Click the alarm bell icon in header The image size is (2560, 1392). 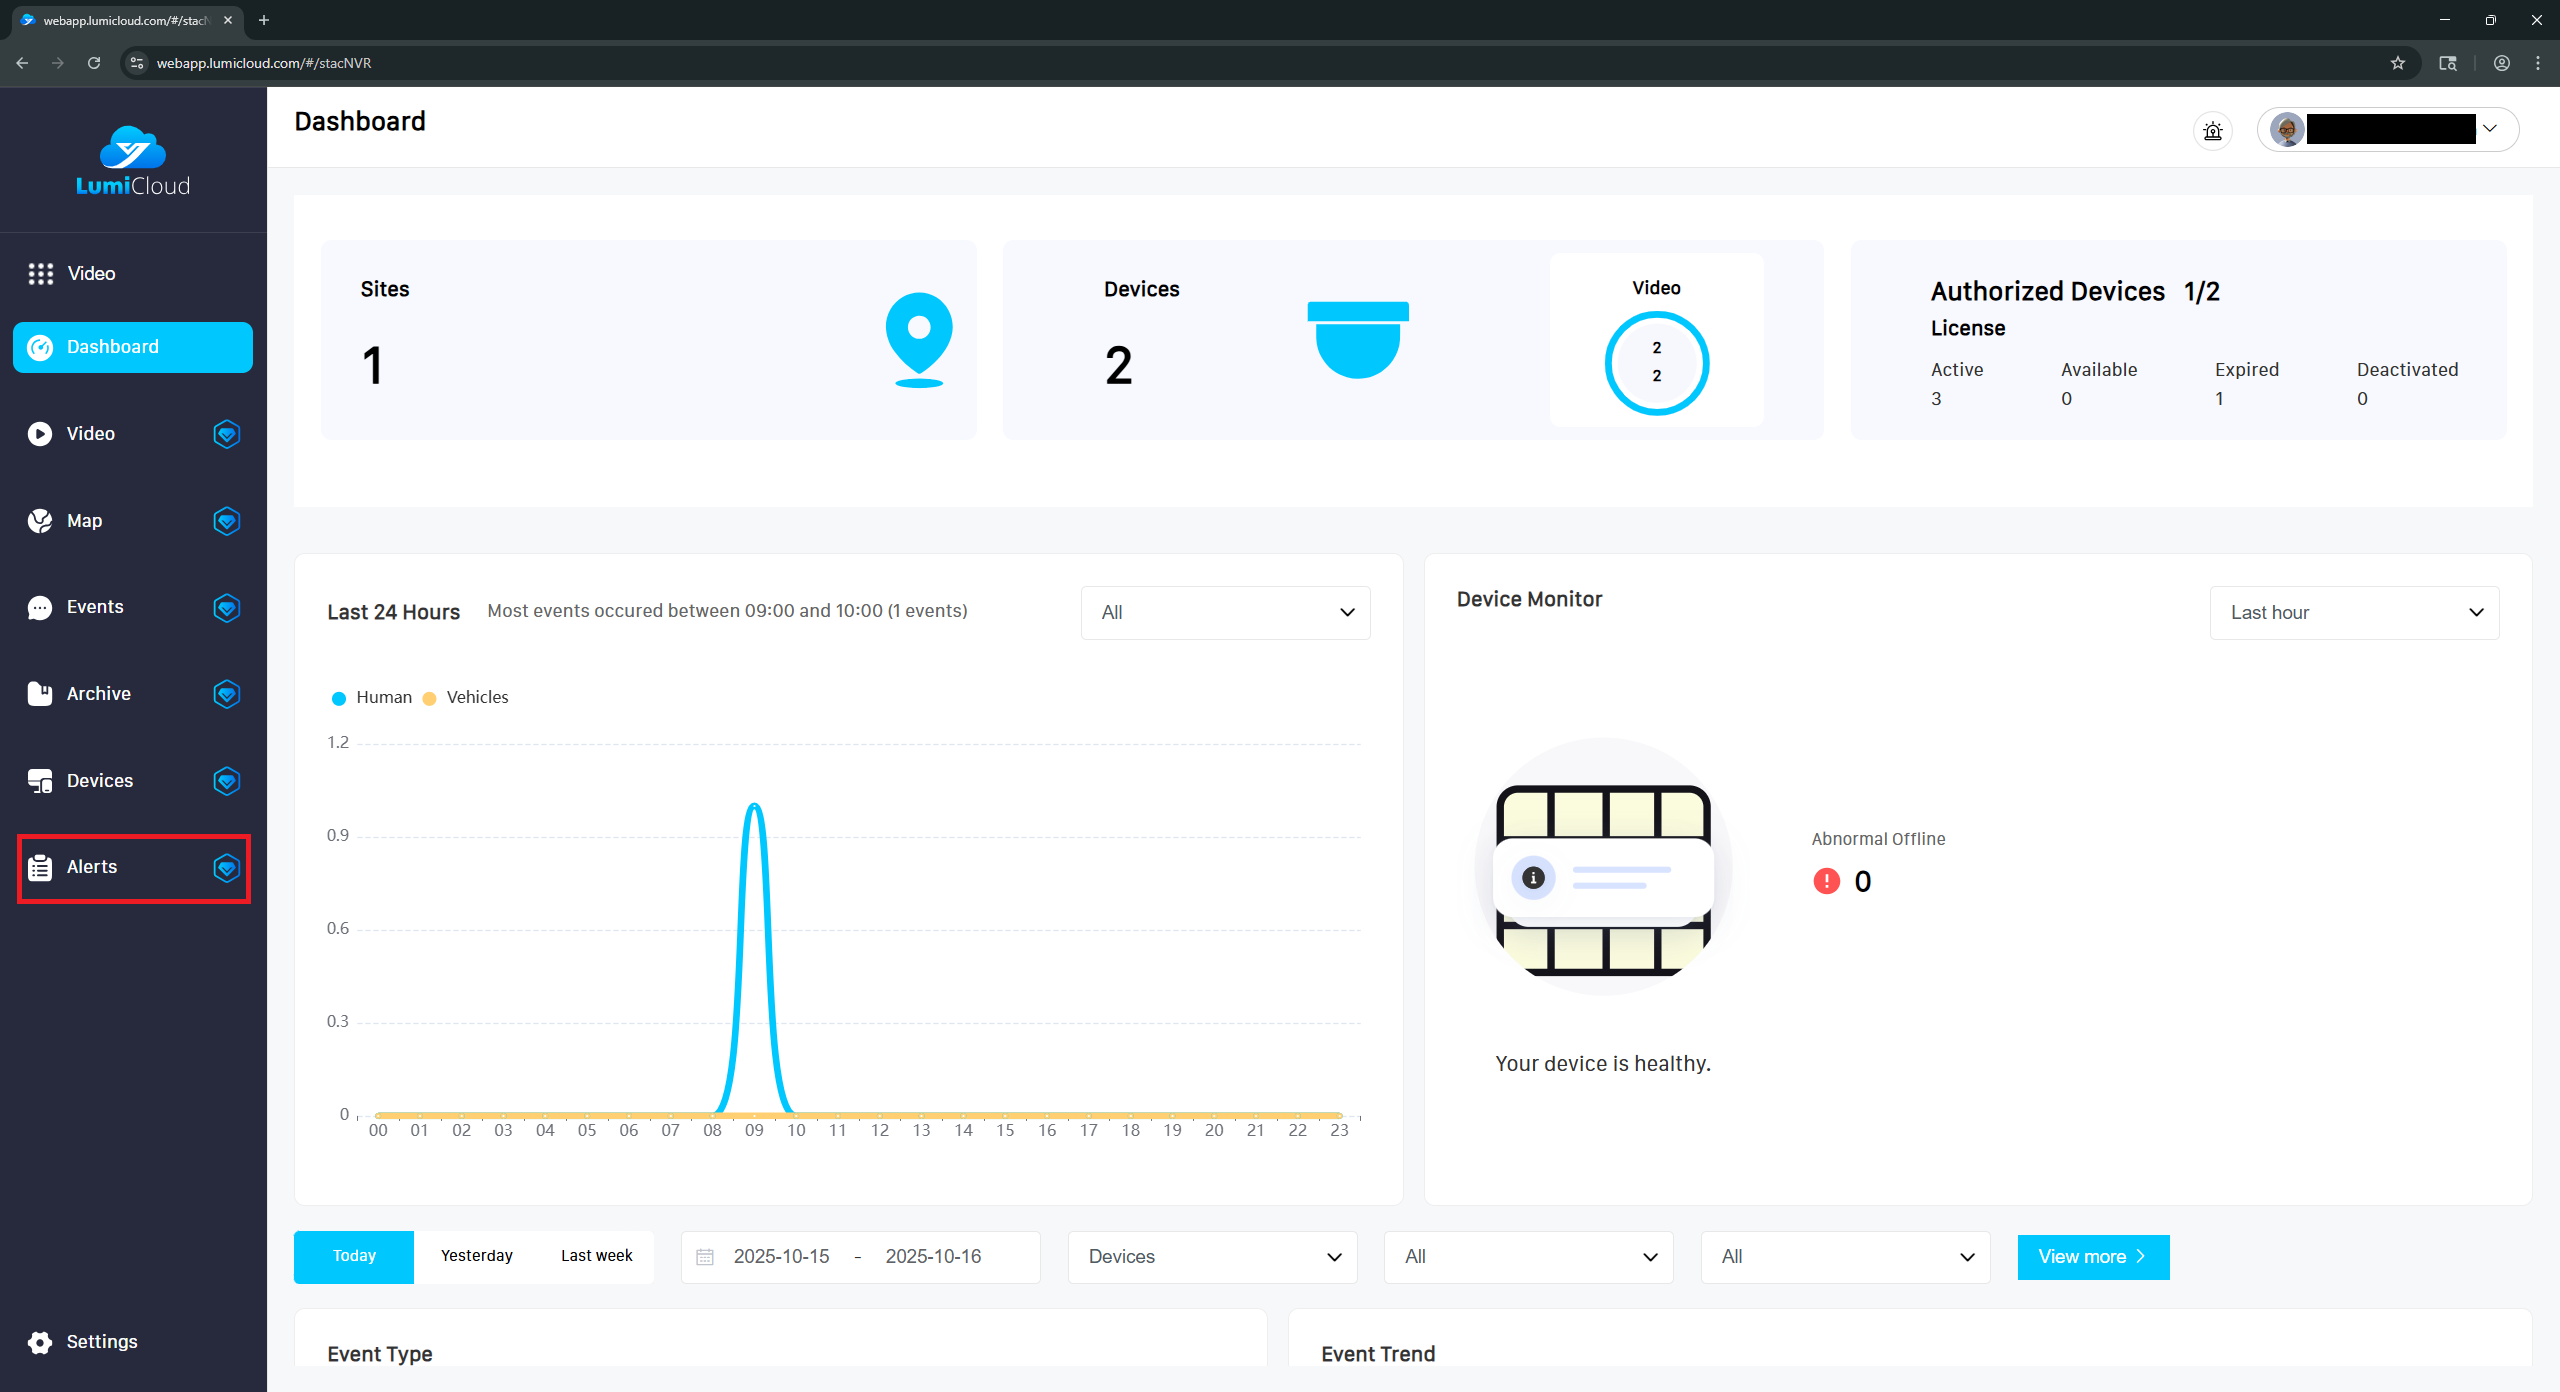(2212, 130)
